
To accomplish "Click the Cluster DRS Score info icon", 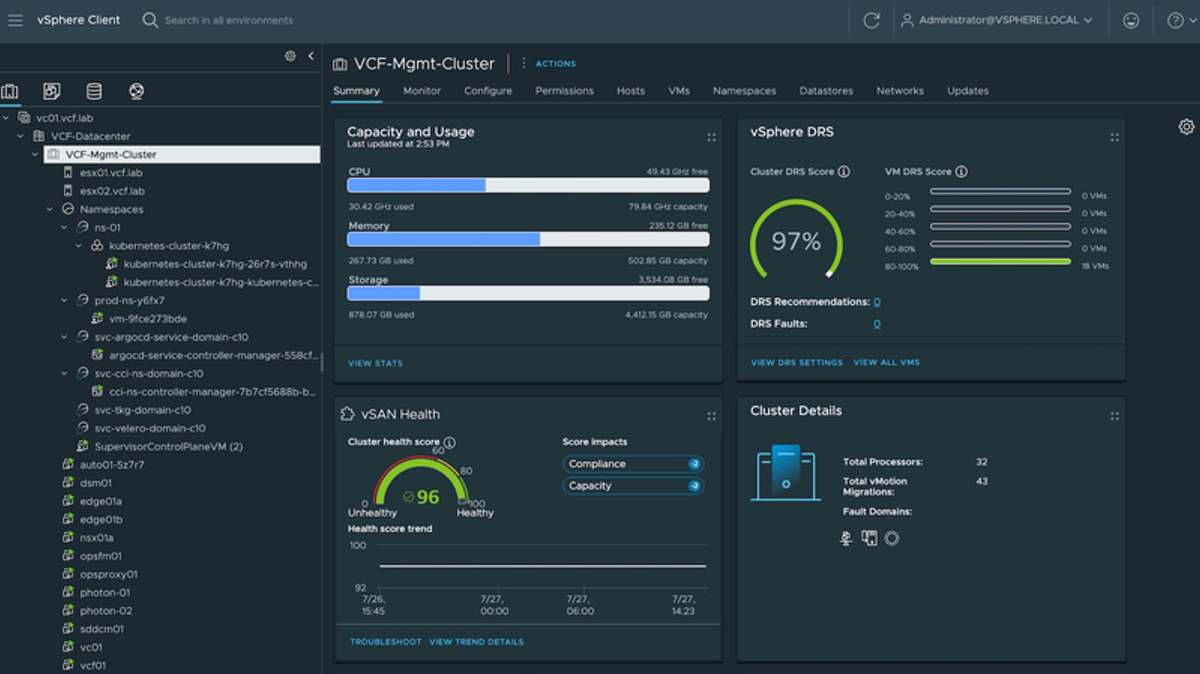I will click(844, 172).
